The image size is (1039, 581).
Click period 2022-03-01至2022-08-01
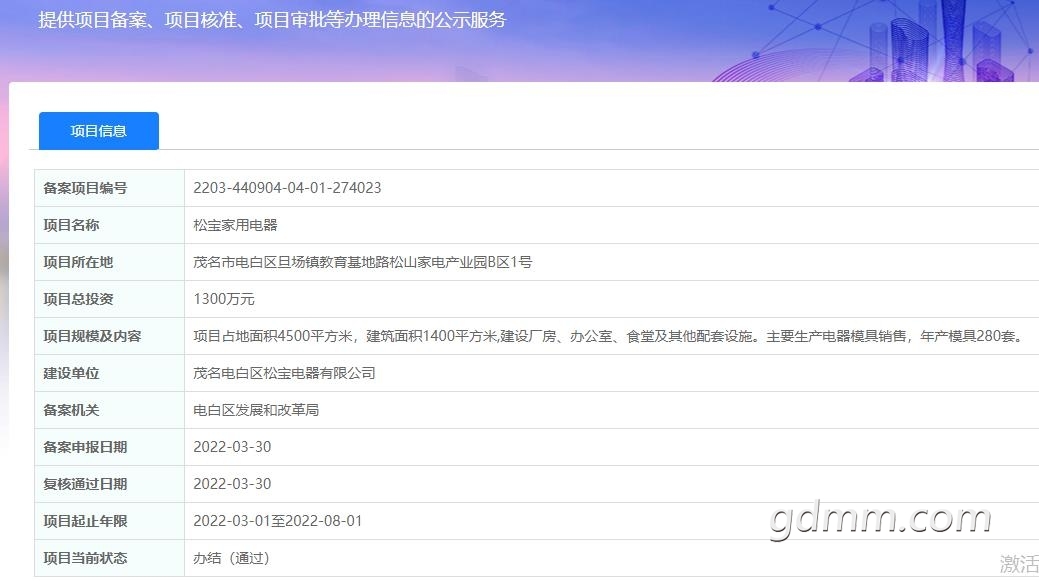pos(278,521)
